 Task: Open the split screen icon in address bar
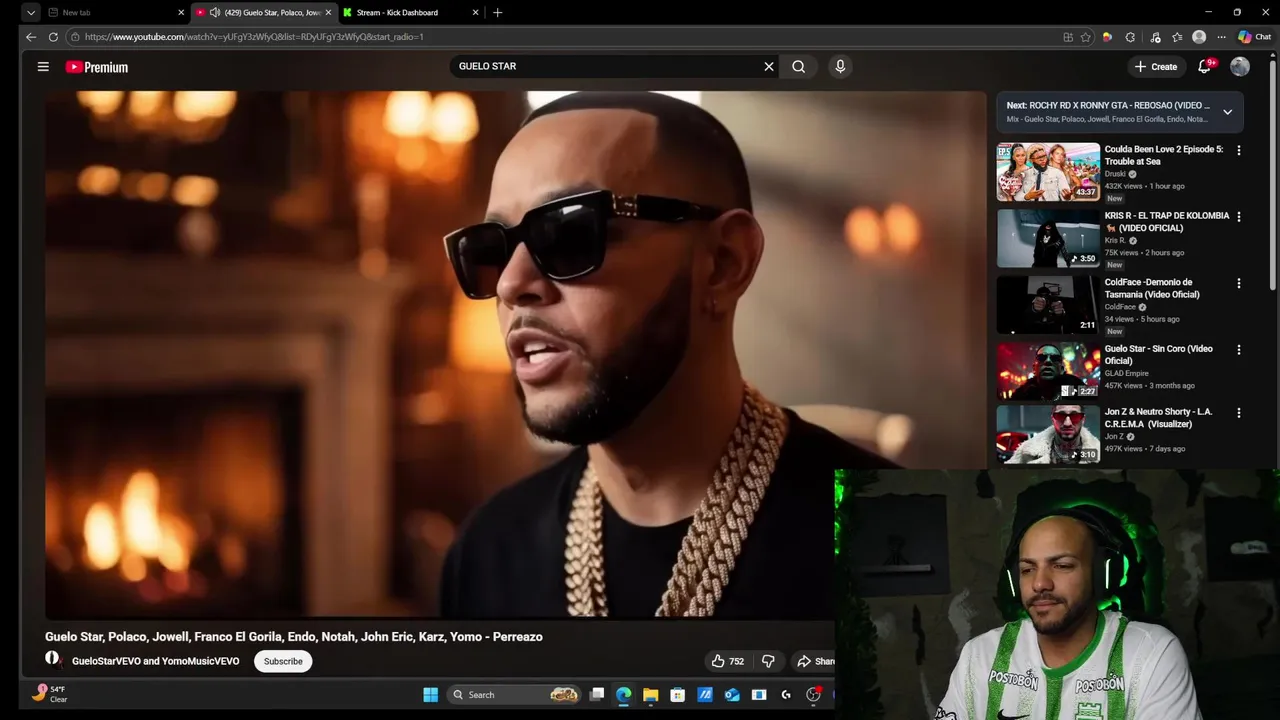click(x=1068, y=37)
